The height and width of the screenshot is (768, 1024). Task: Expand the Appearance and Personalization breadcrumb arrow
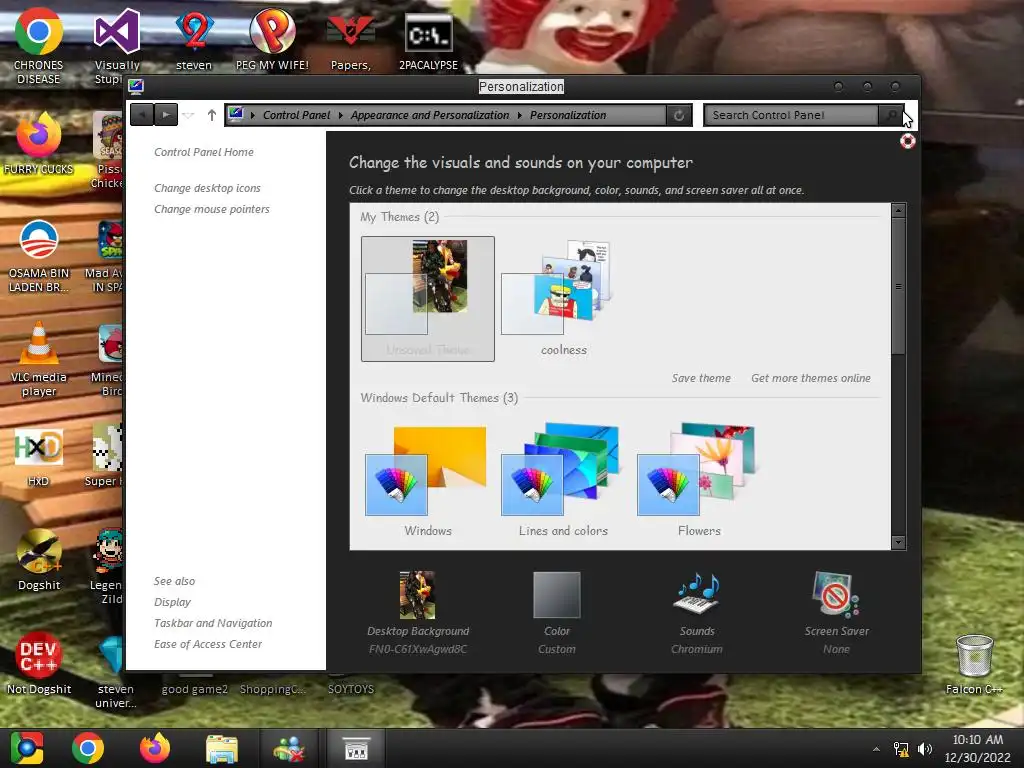520,116
